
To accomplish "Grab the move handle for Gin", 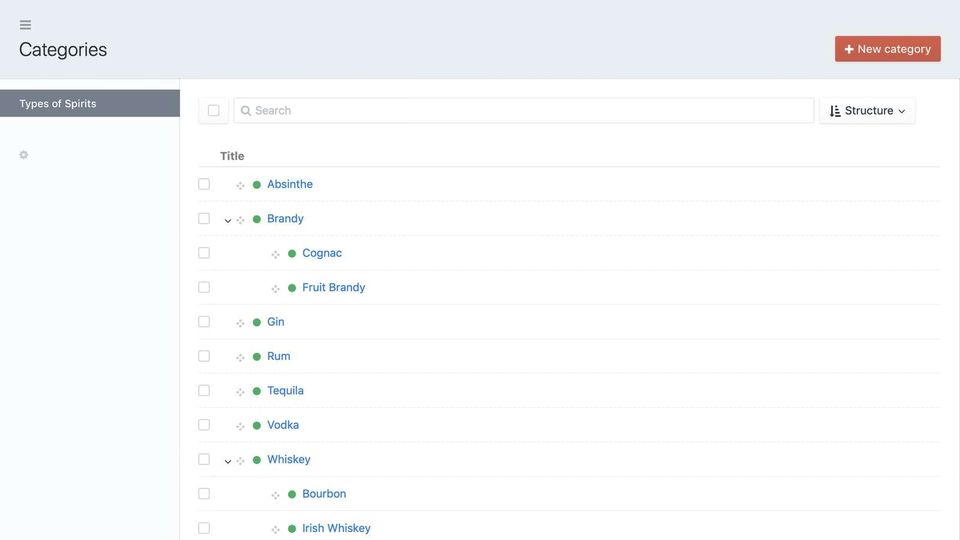I will click(x=240, y=323).
